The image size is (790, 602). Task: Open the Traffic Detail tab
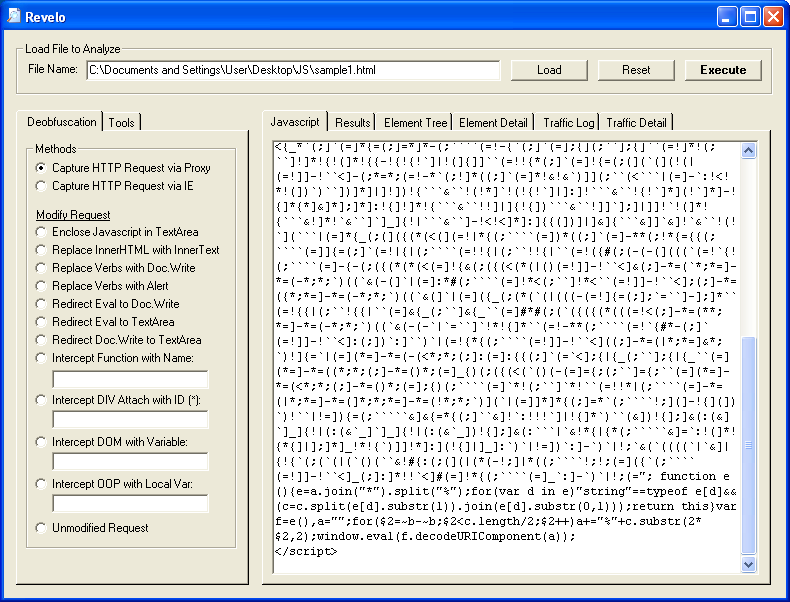click(636, 122)
